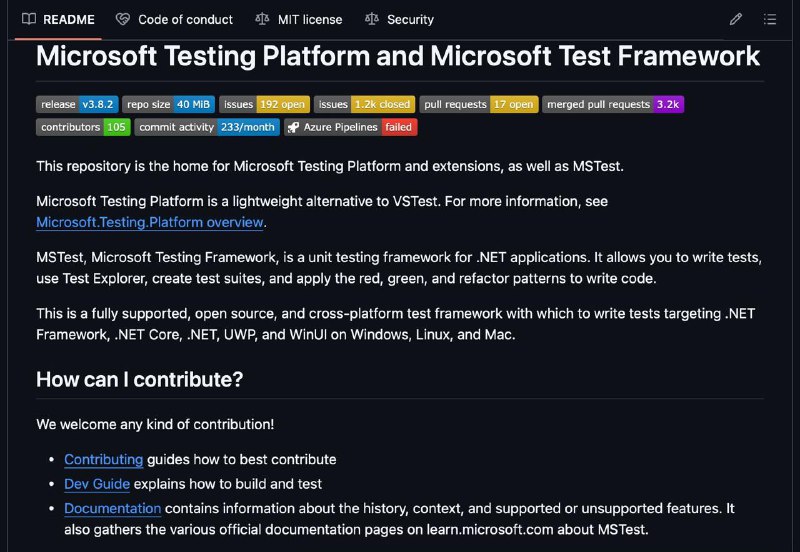Viewport: 800px width, 552px height.
Task: Open the pull requests 17 open badge
Action: pyautogui.click(x=479, y=105)
